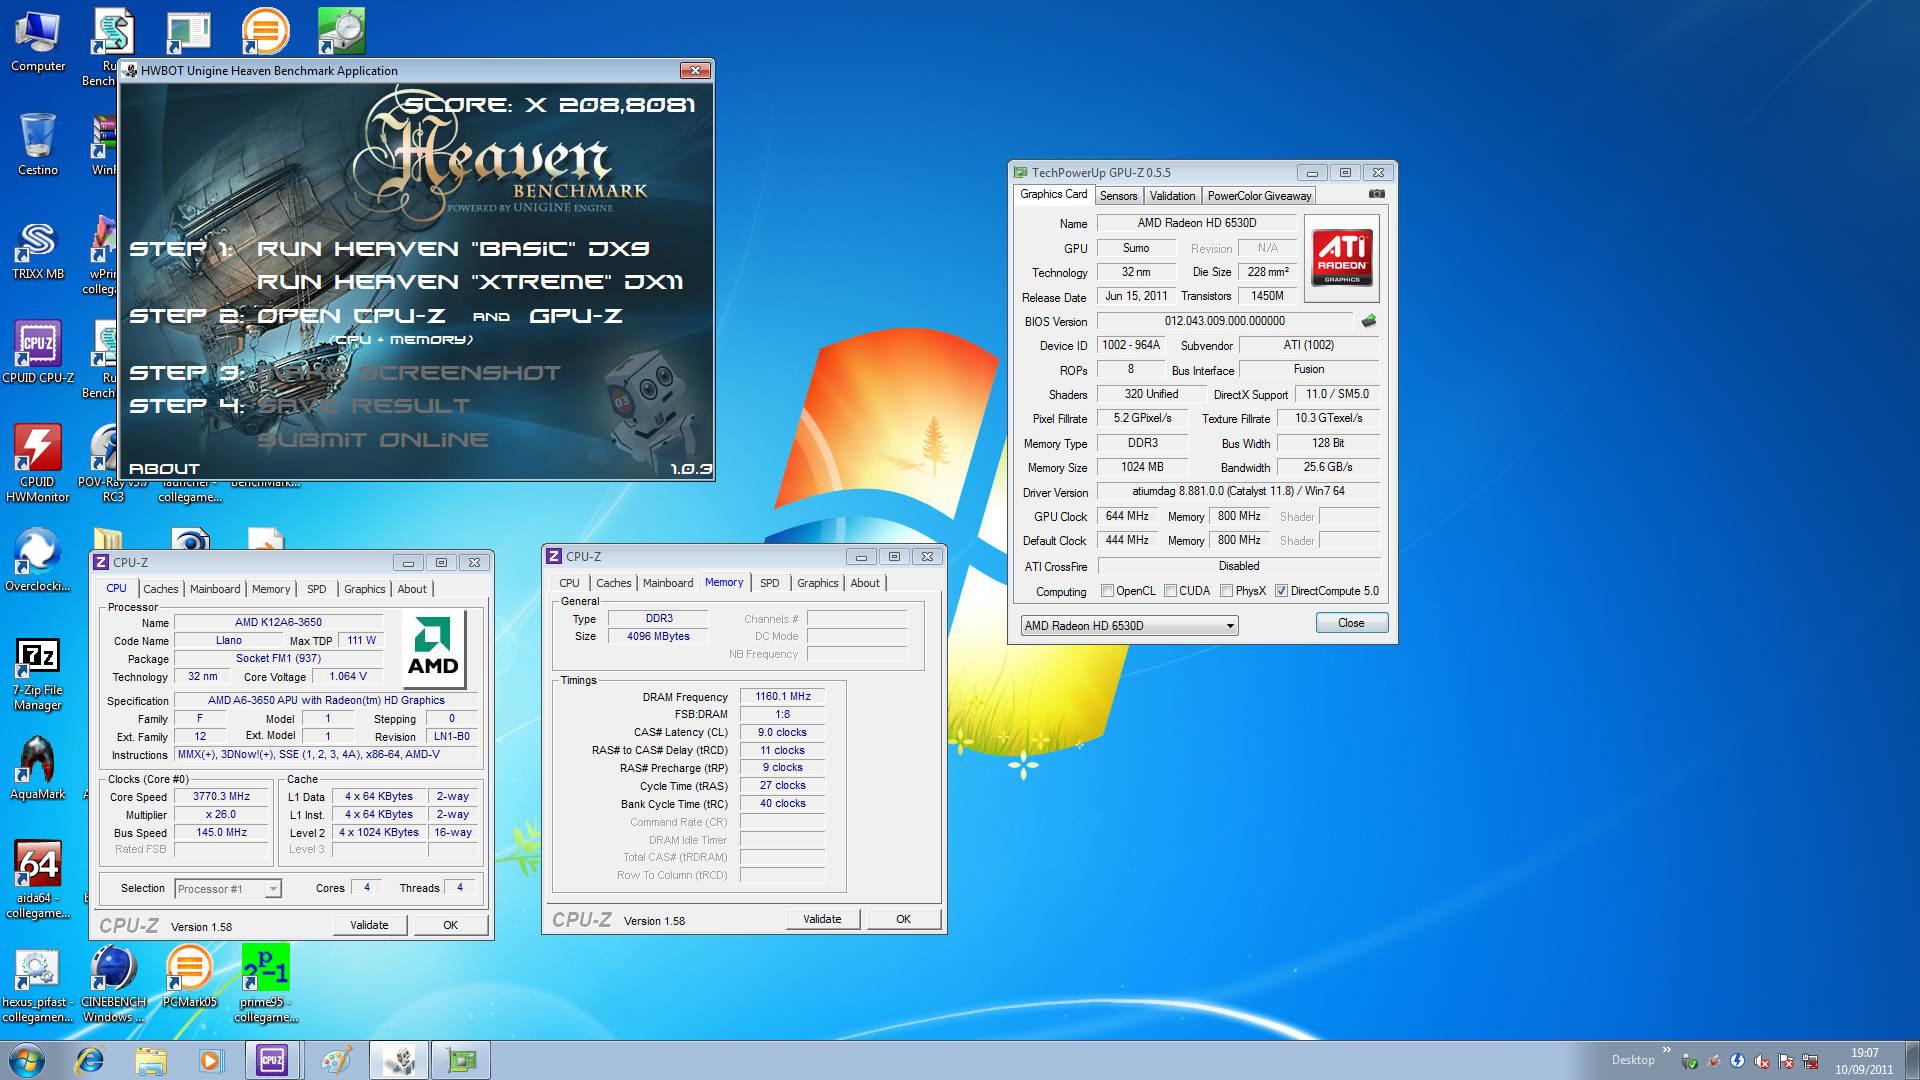This screenshot has width=1920, height=1080.
Task: Expand the Processor #1 selection dropdown
Action: pos(273,889)
